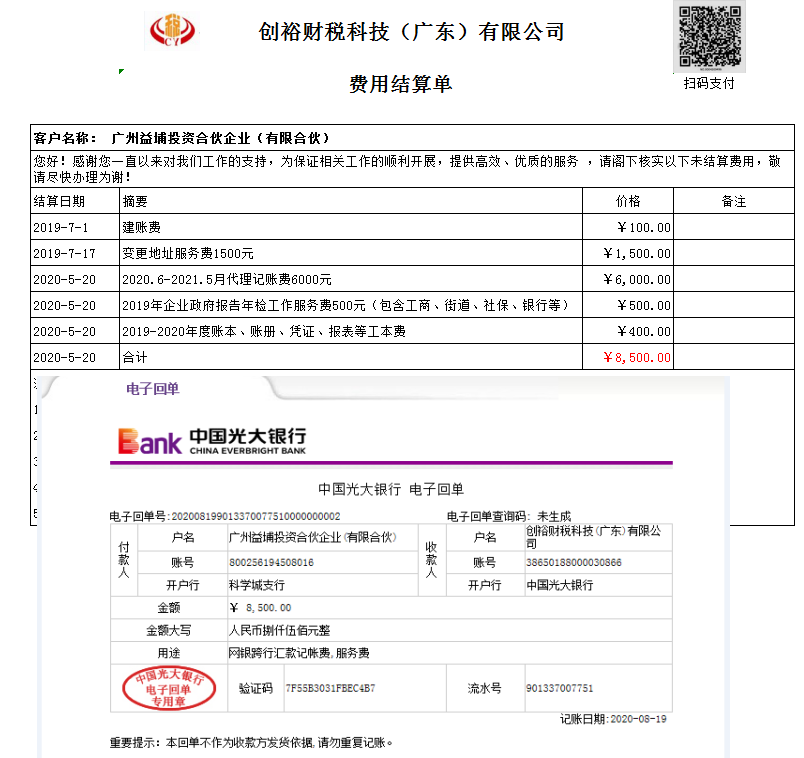
Task: Select the 重要提示 notice line
Action: (x=251, y=743)
